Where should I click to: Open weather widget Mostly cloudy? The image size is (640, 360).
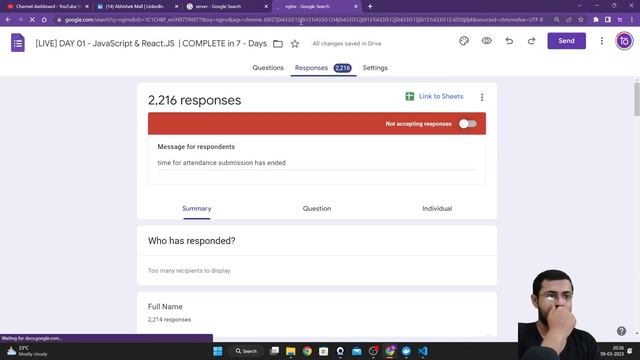27,351
